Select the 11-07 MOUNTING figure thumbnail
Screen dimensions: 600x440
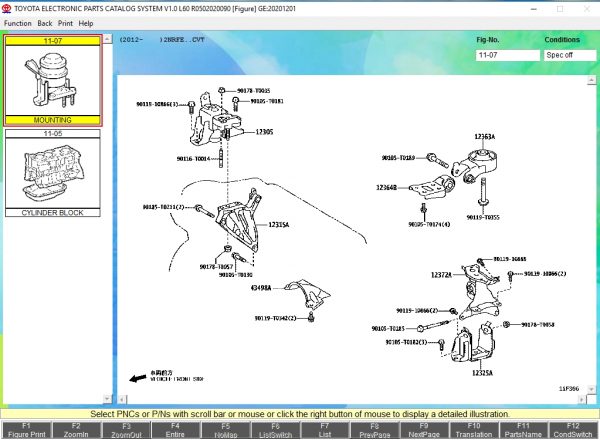(53, 80)
